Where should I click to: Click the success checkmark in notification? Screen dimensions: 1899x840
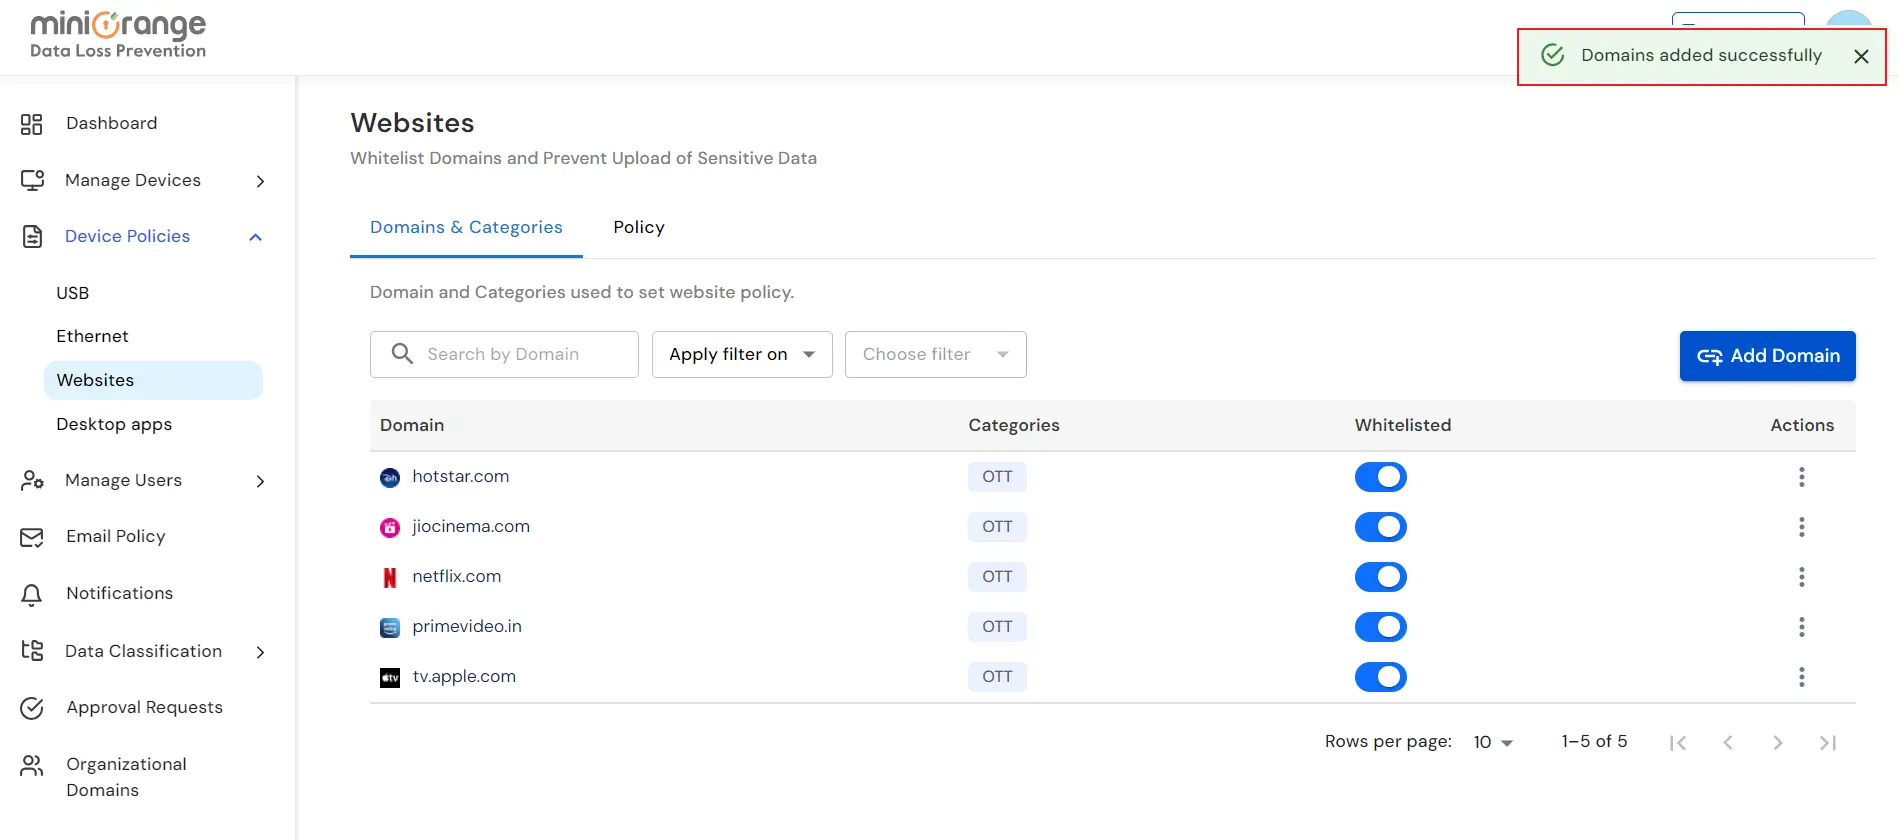pyautogui.click(x=1553, y=55)
